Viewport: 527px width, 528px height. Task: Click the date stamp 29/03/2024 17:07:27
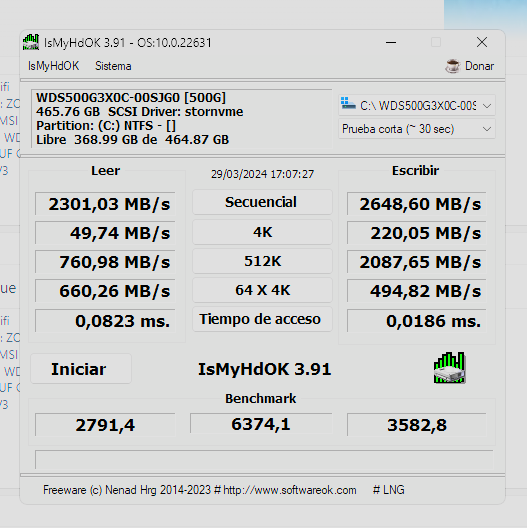262,174
